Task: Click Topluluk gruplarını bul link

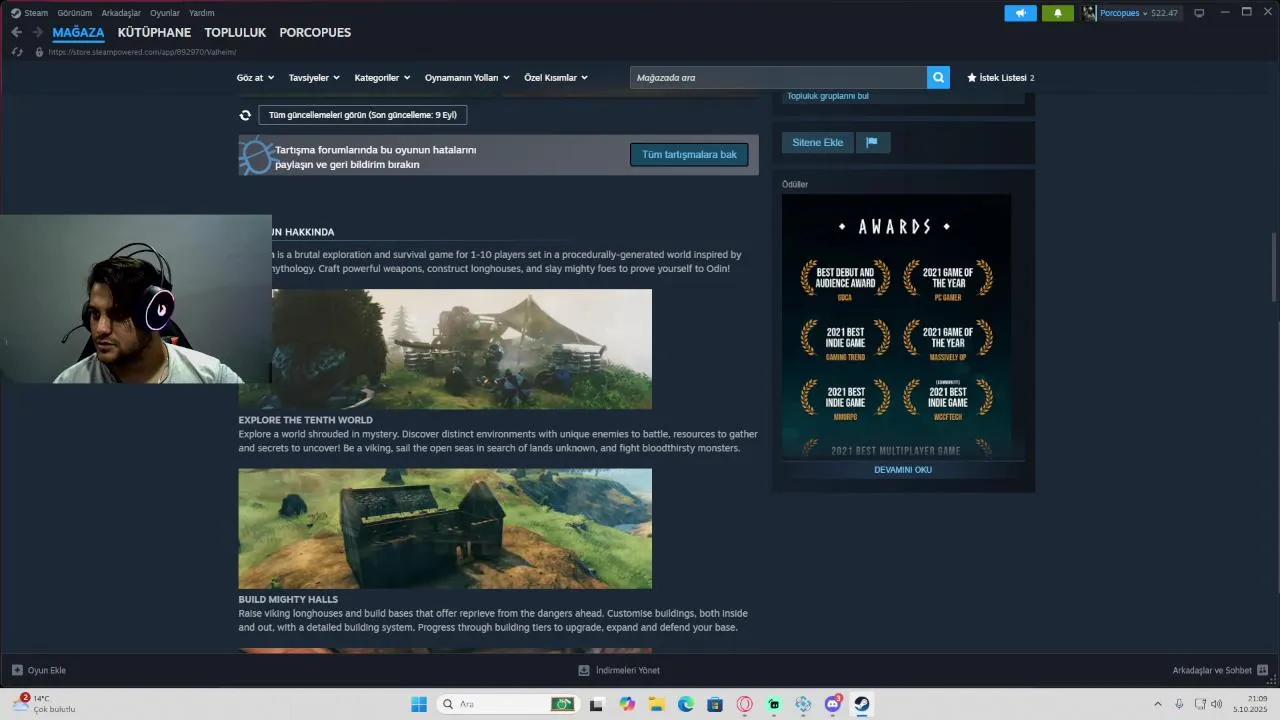Action: [828, 96]
